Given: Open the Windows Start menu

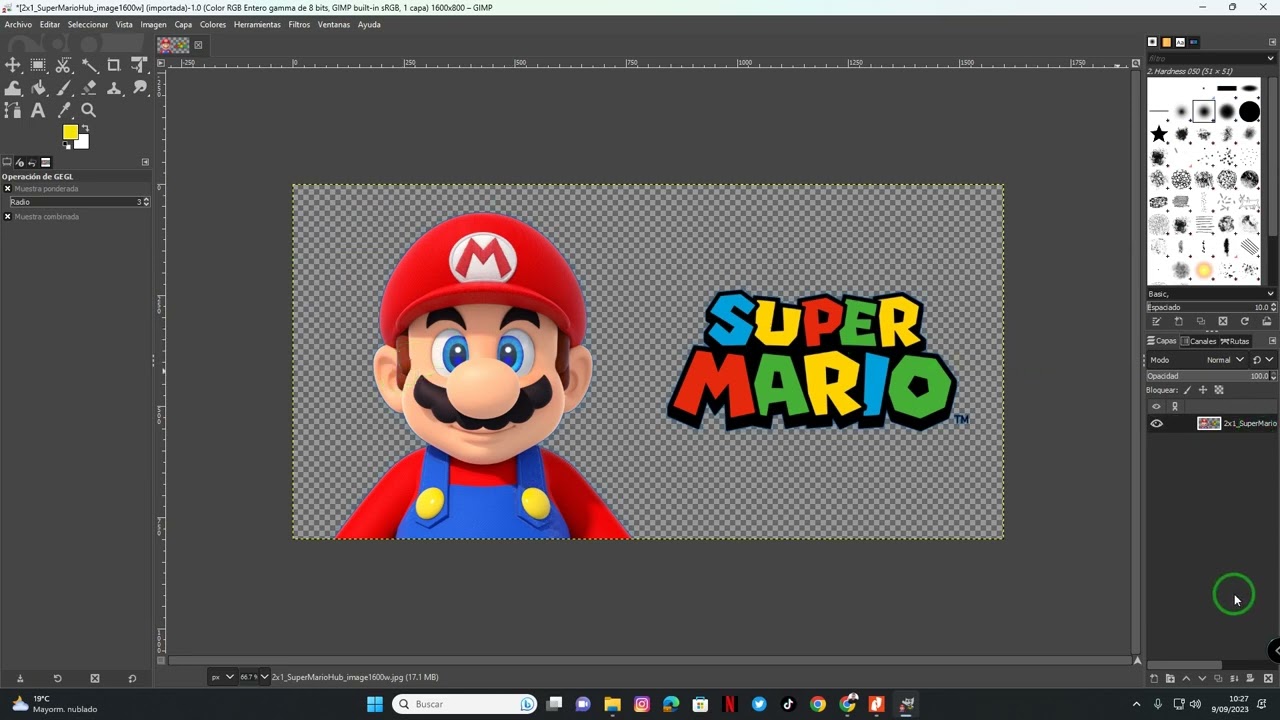Looking at the screenshot, I should tap(375, 704).
